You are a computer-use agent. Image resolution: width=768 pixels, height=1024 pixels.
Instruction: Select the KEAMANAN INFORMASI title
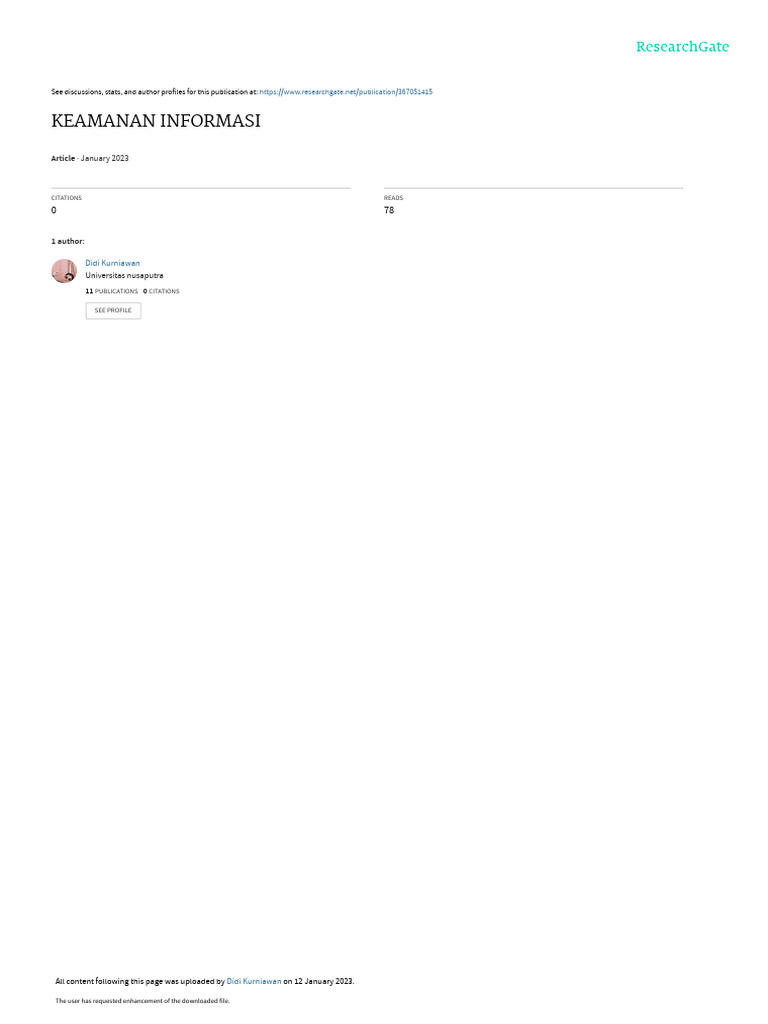156,121
